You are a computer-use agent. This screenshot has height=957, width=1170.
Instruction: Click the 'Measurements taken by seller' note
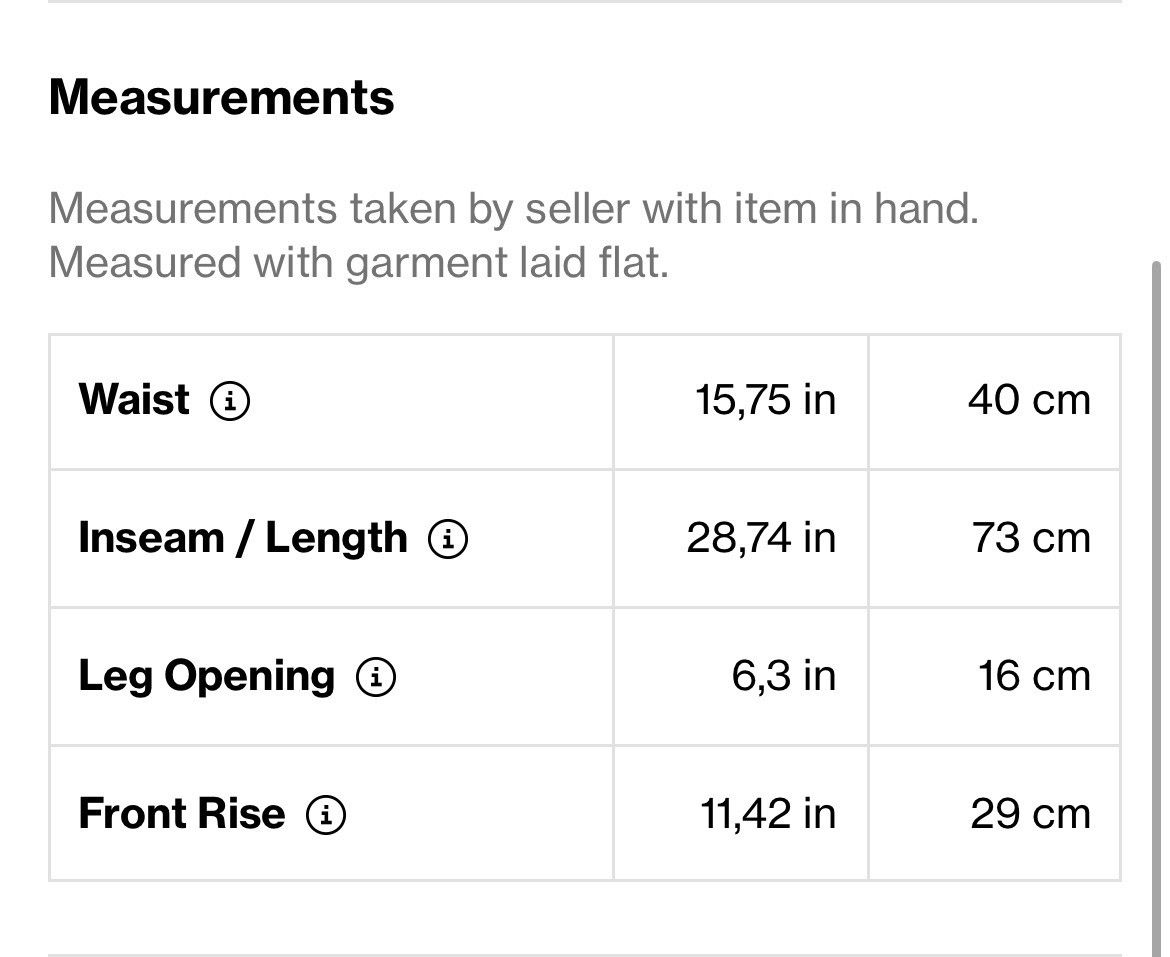tap(513, 208)
